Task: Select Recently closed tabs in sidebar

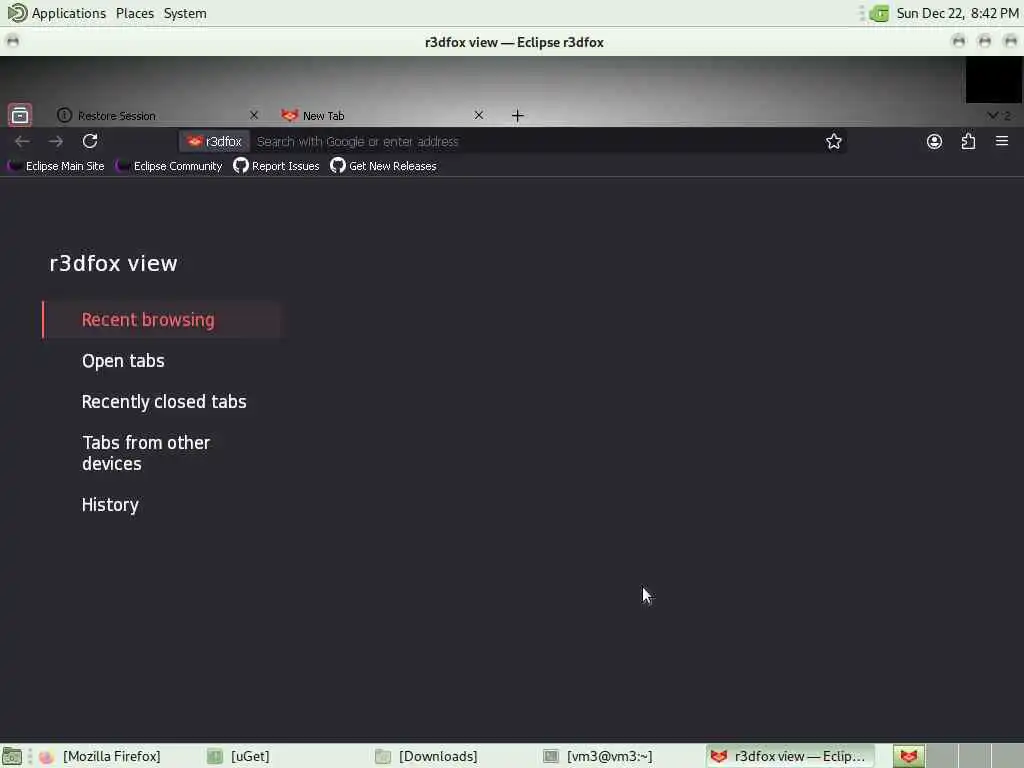Action: click(x=164, y=402)
